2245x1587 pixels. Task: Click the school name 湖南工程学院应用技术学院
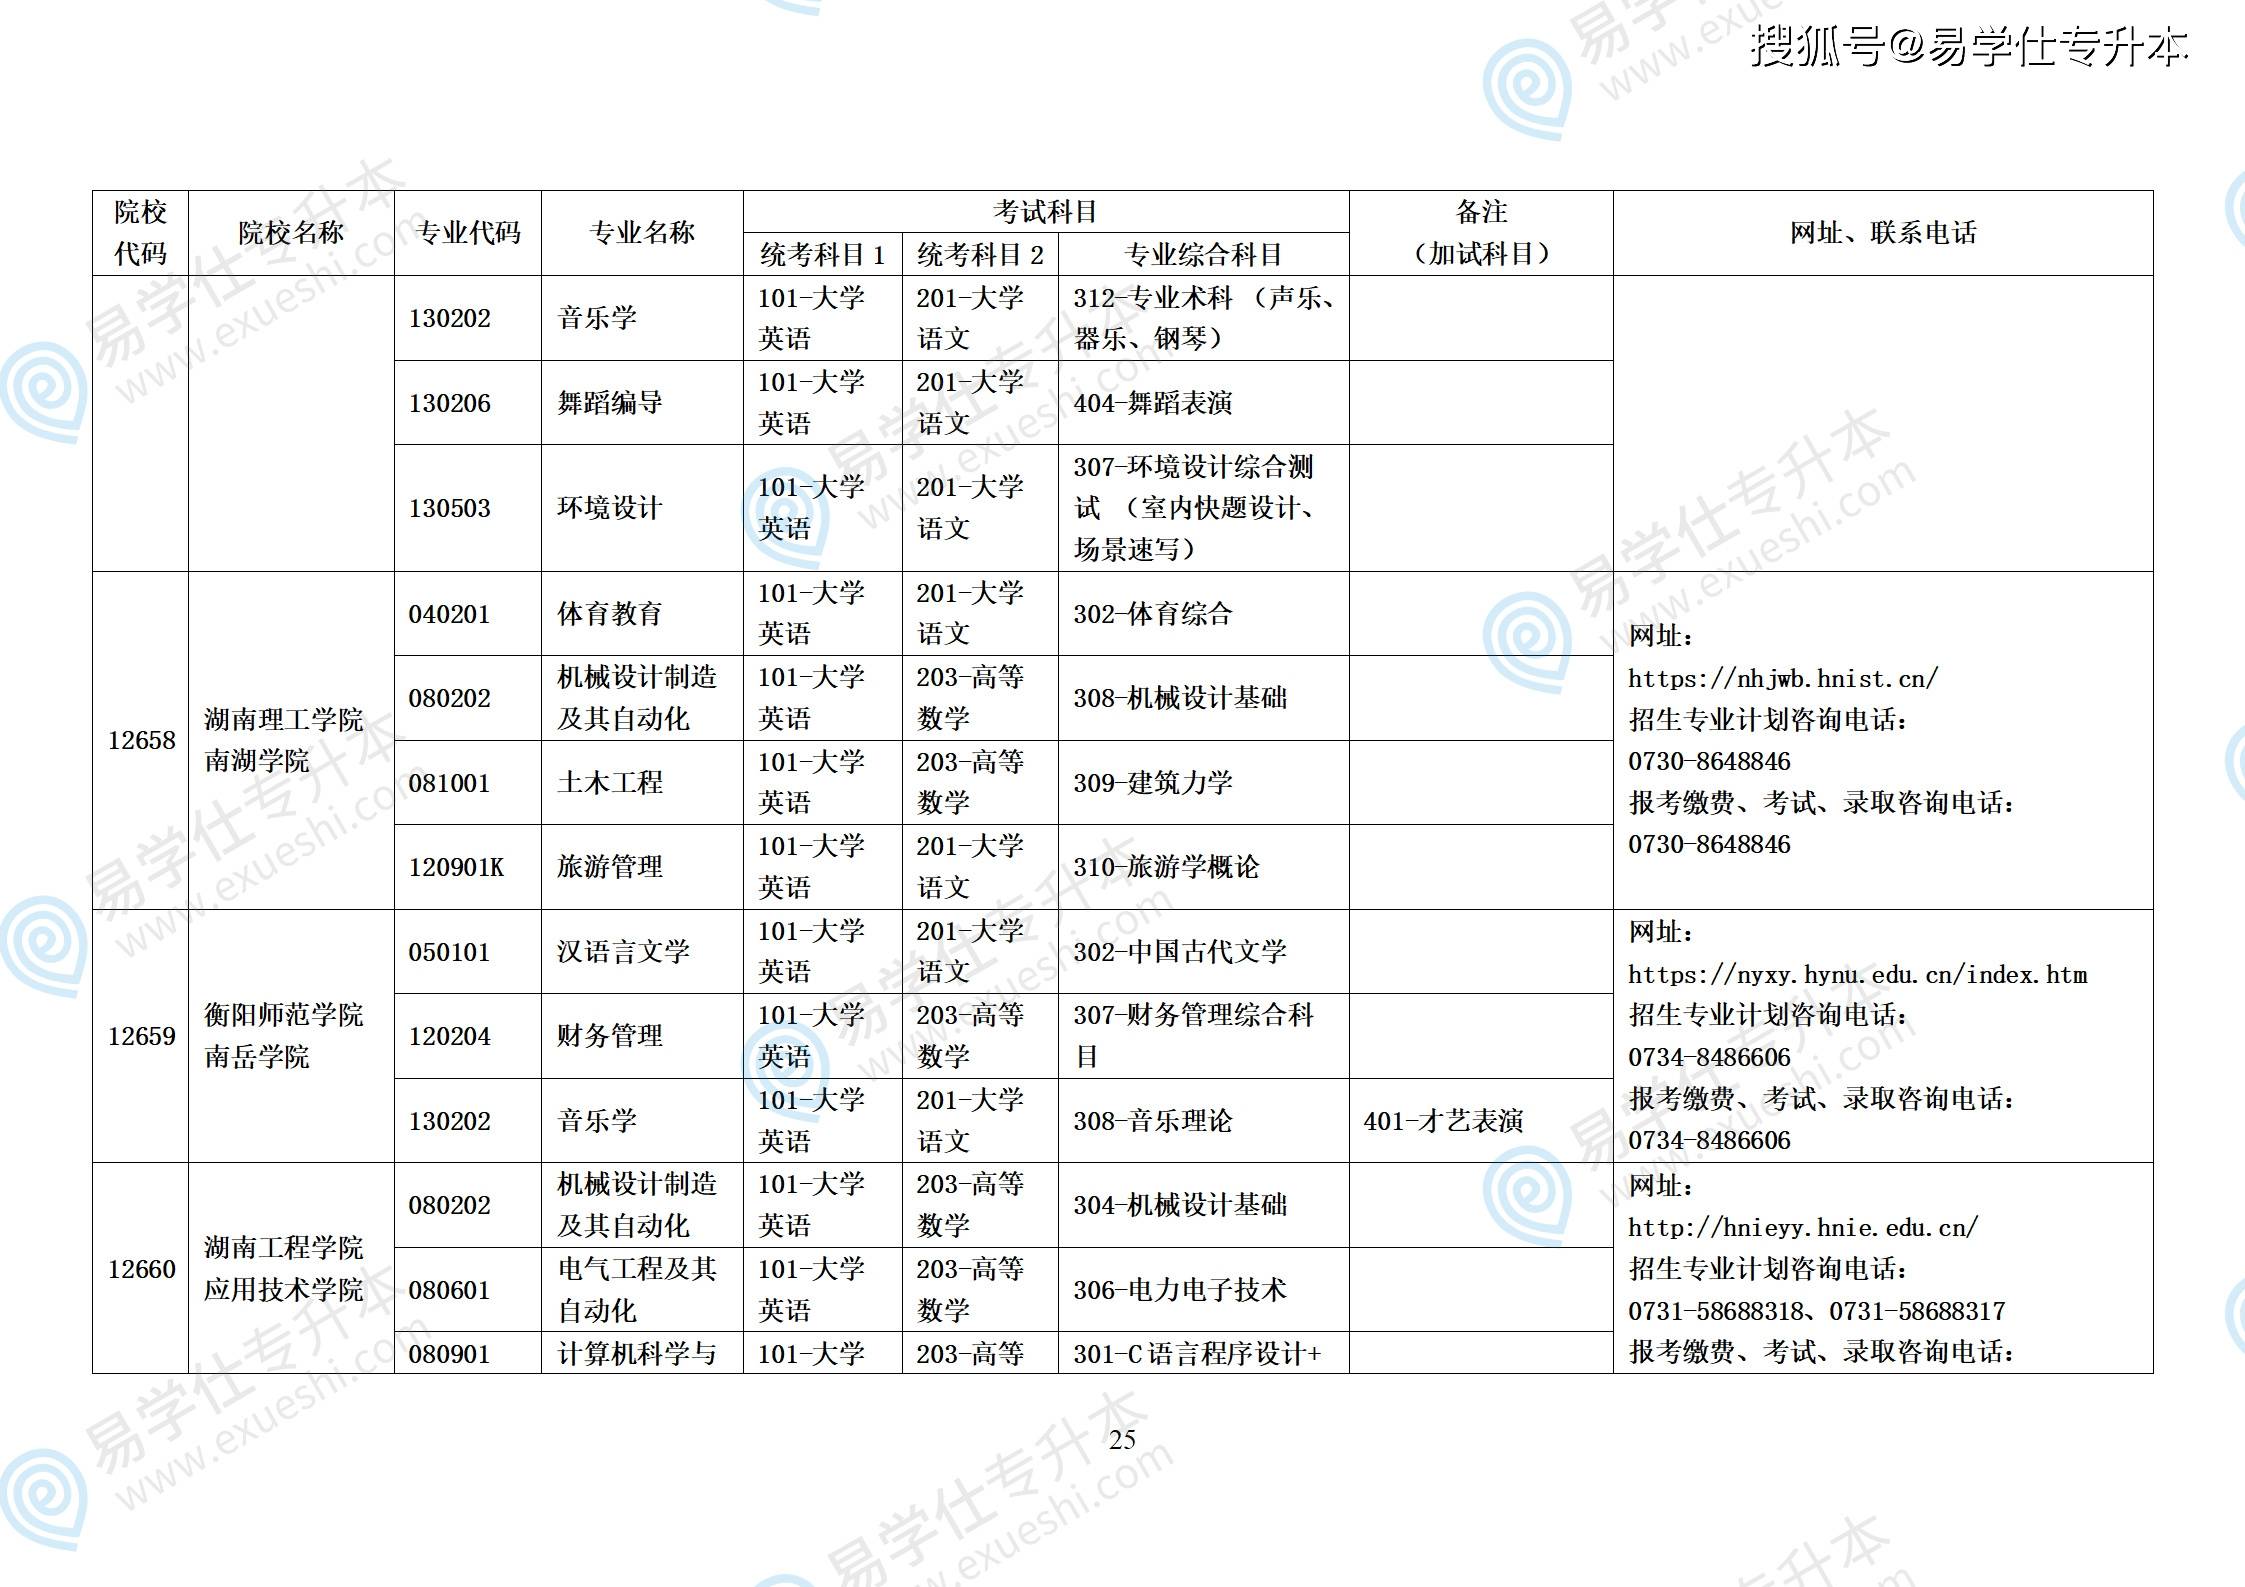point(283,1270)
